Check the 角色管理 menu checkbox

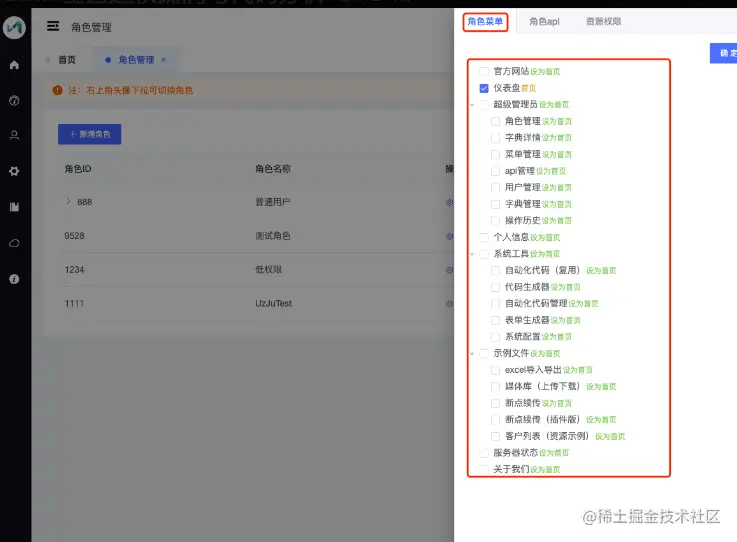[x=495, y=121]
